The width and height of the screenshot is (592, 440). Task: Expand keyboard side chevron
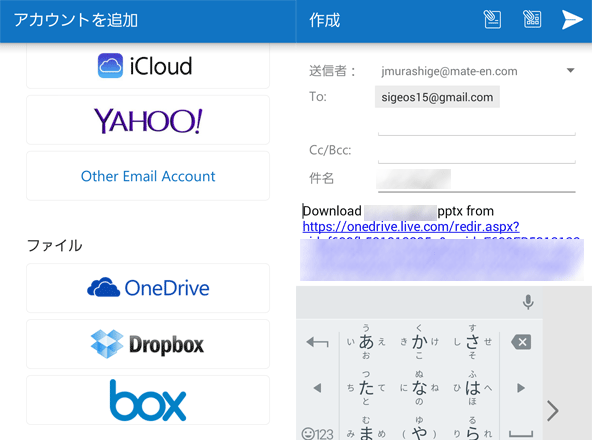553,411
